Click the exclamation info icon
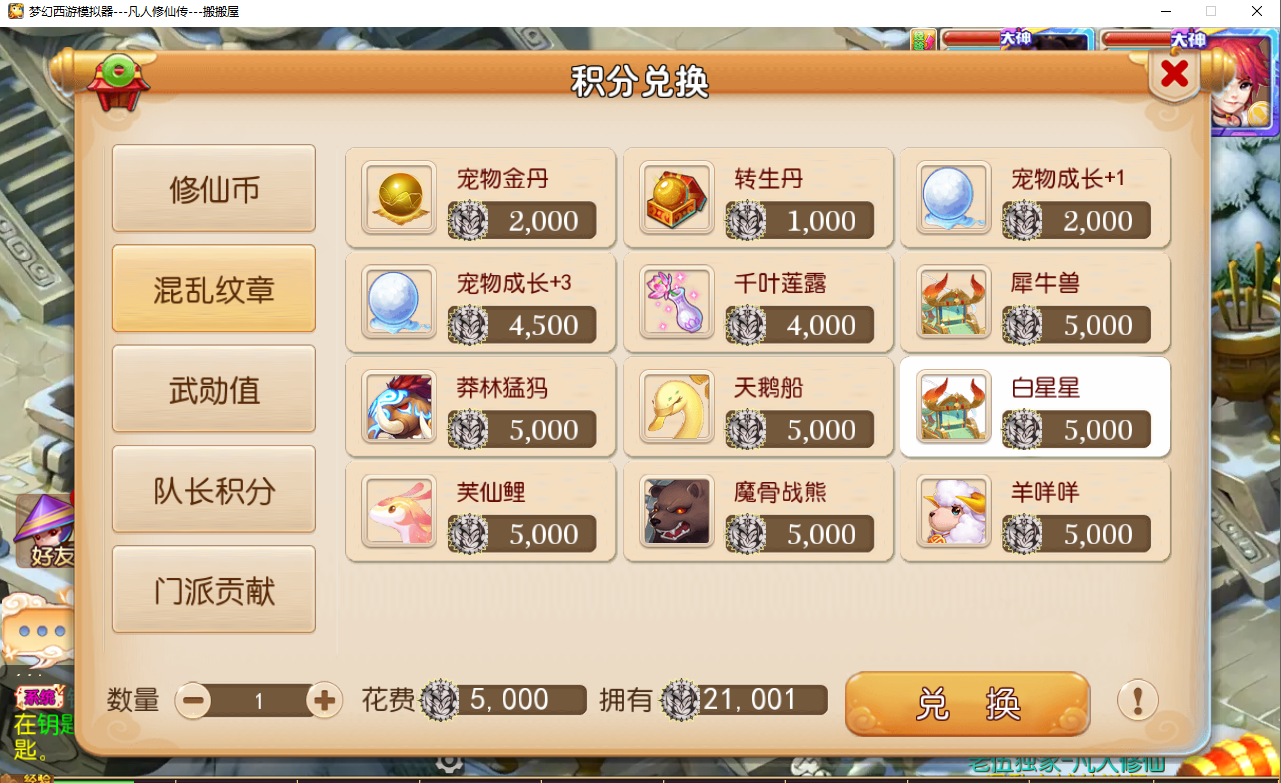This screenshot has height=783, width=1281. tap(1138, 700)
